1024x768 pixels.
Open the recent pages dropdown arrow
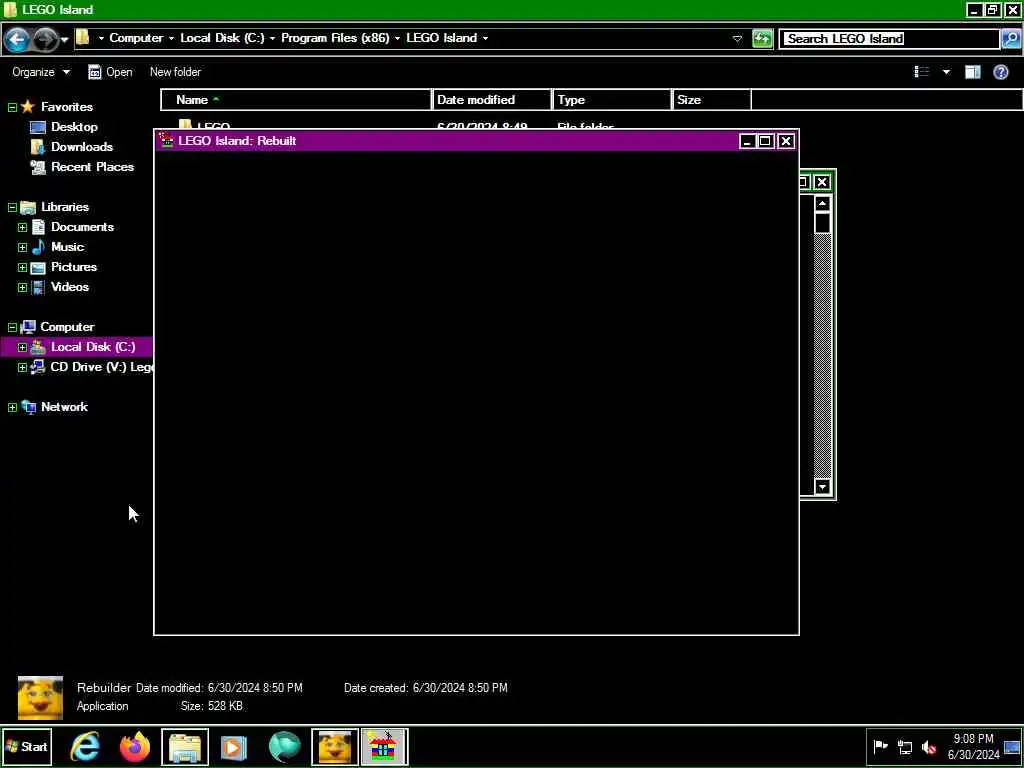[64, 40]
